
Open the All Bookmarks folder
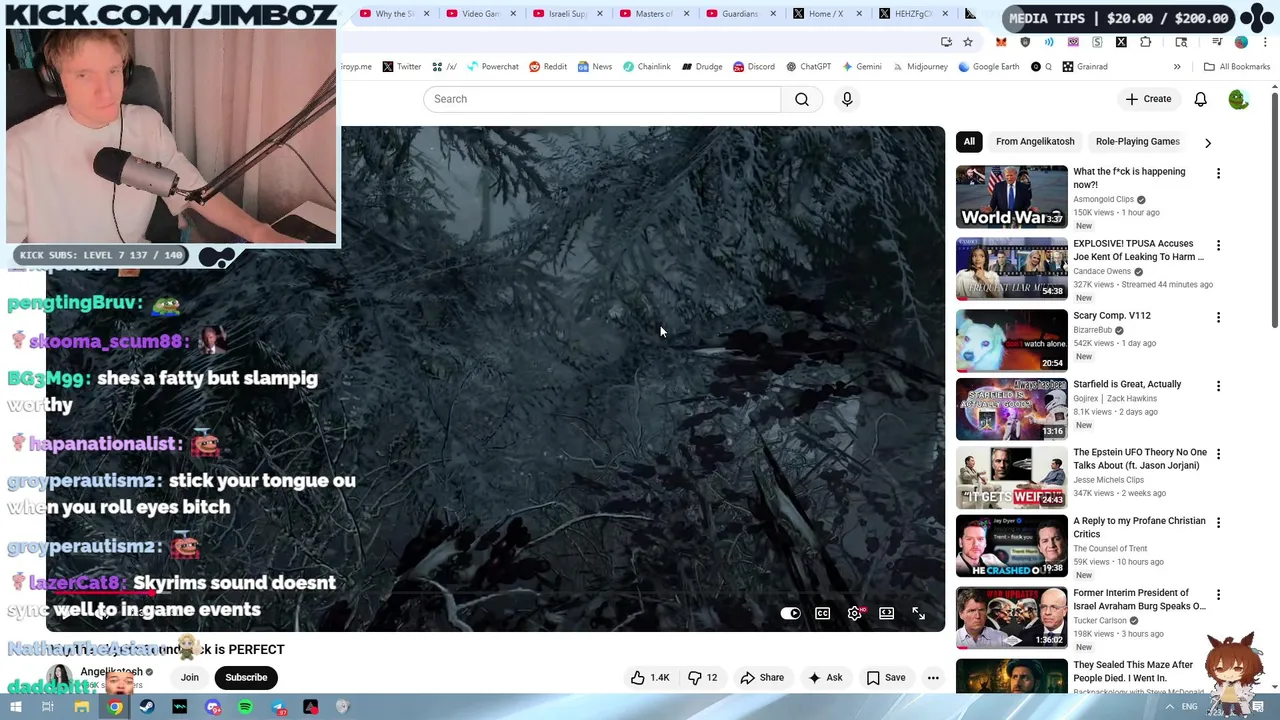coord(1237,67)
